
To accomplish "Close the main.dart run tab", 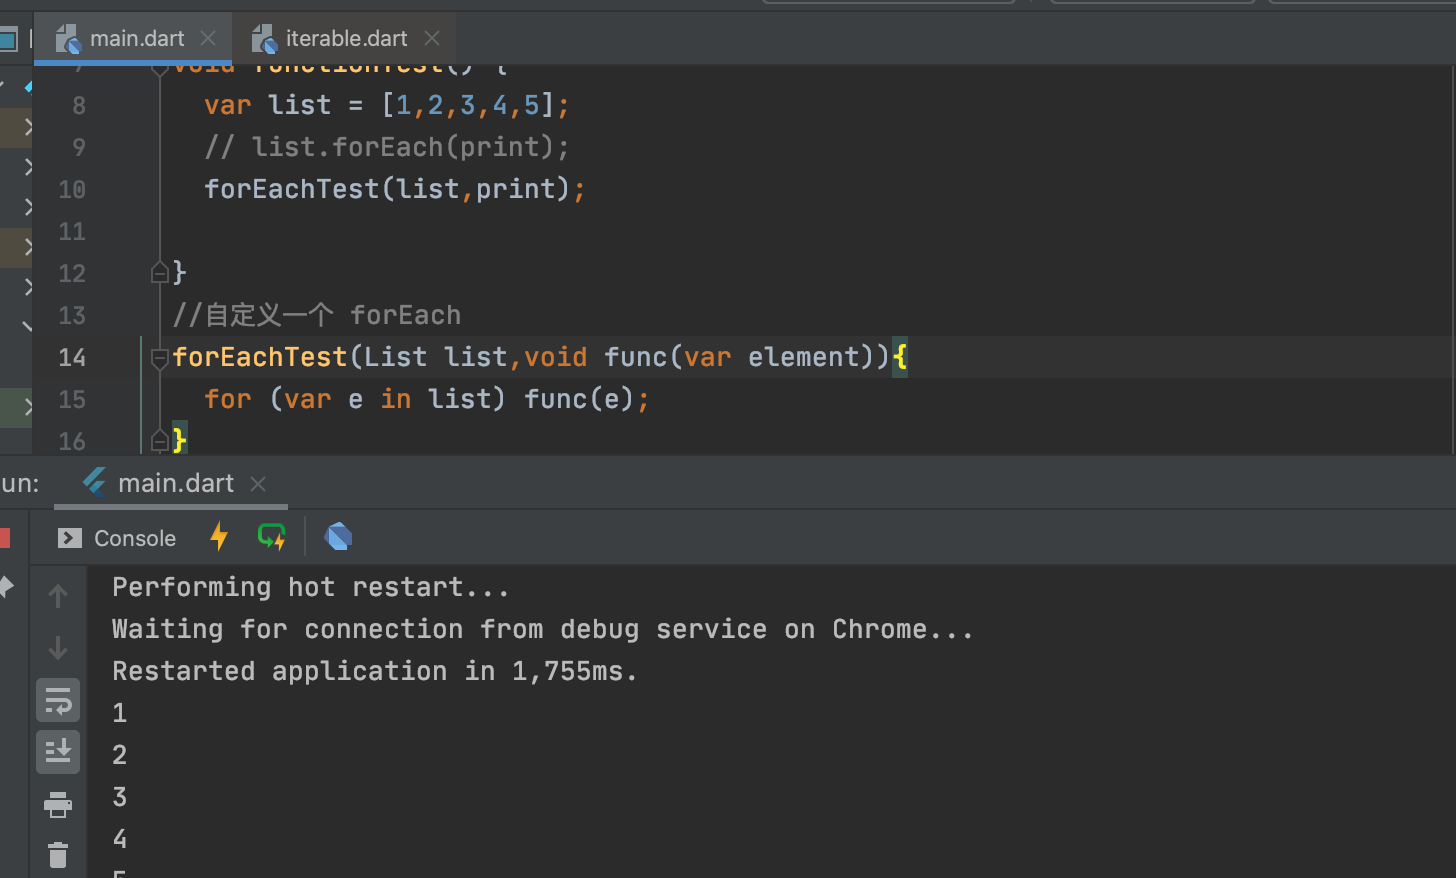I will 258,483.
